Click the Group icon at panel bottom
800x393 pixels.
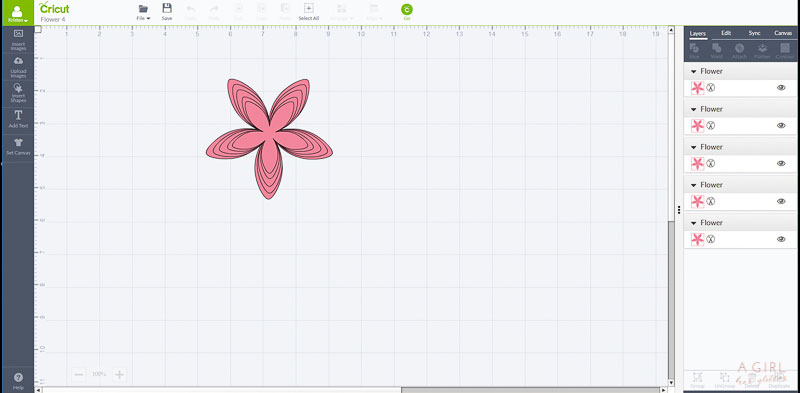(697, 380)
